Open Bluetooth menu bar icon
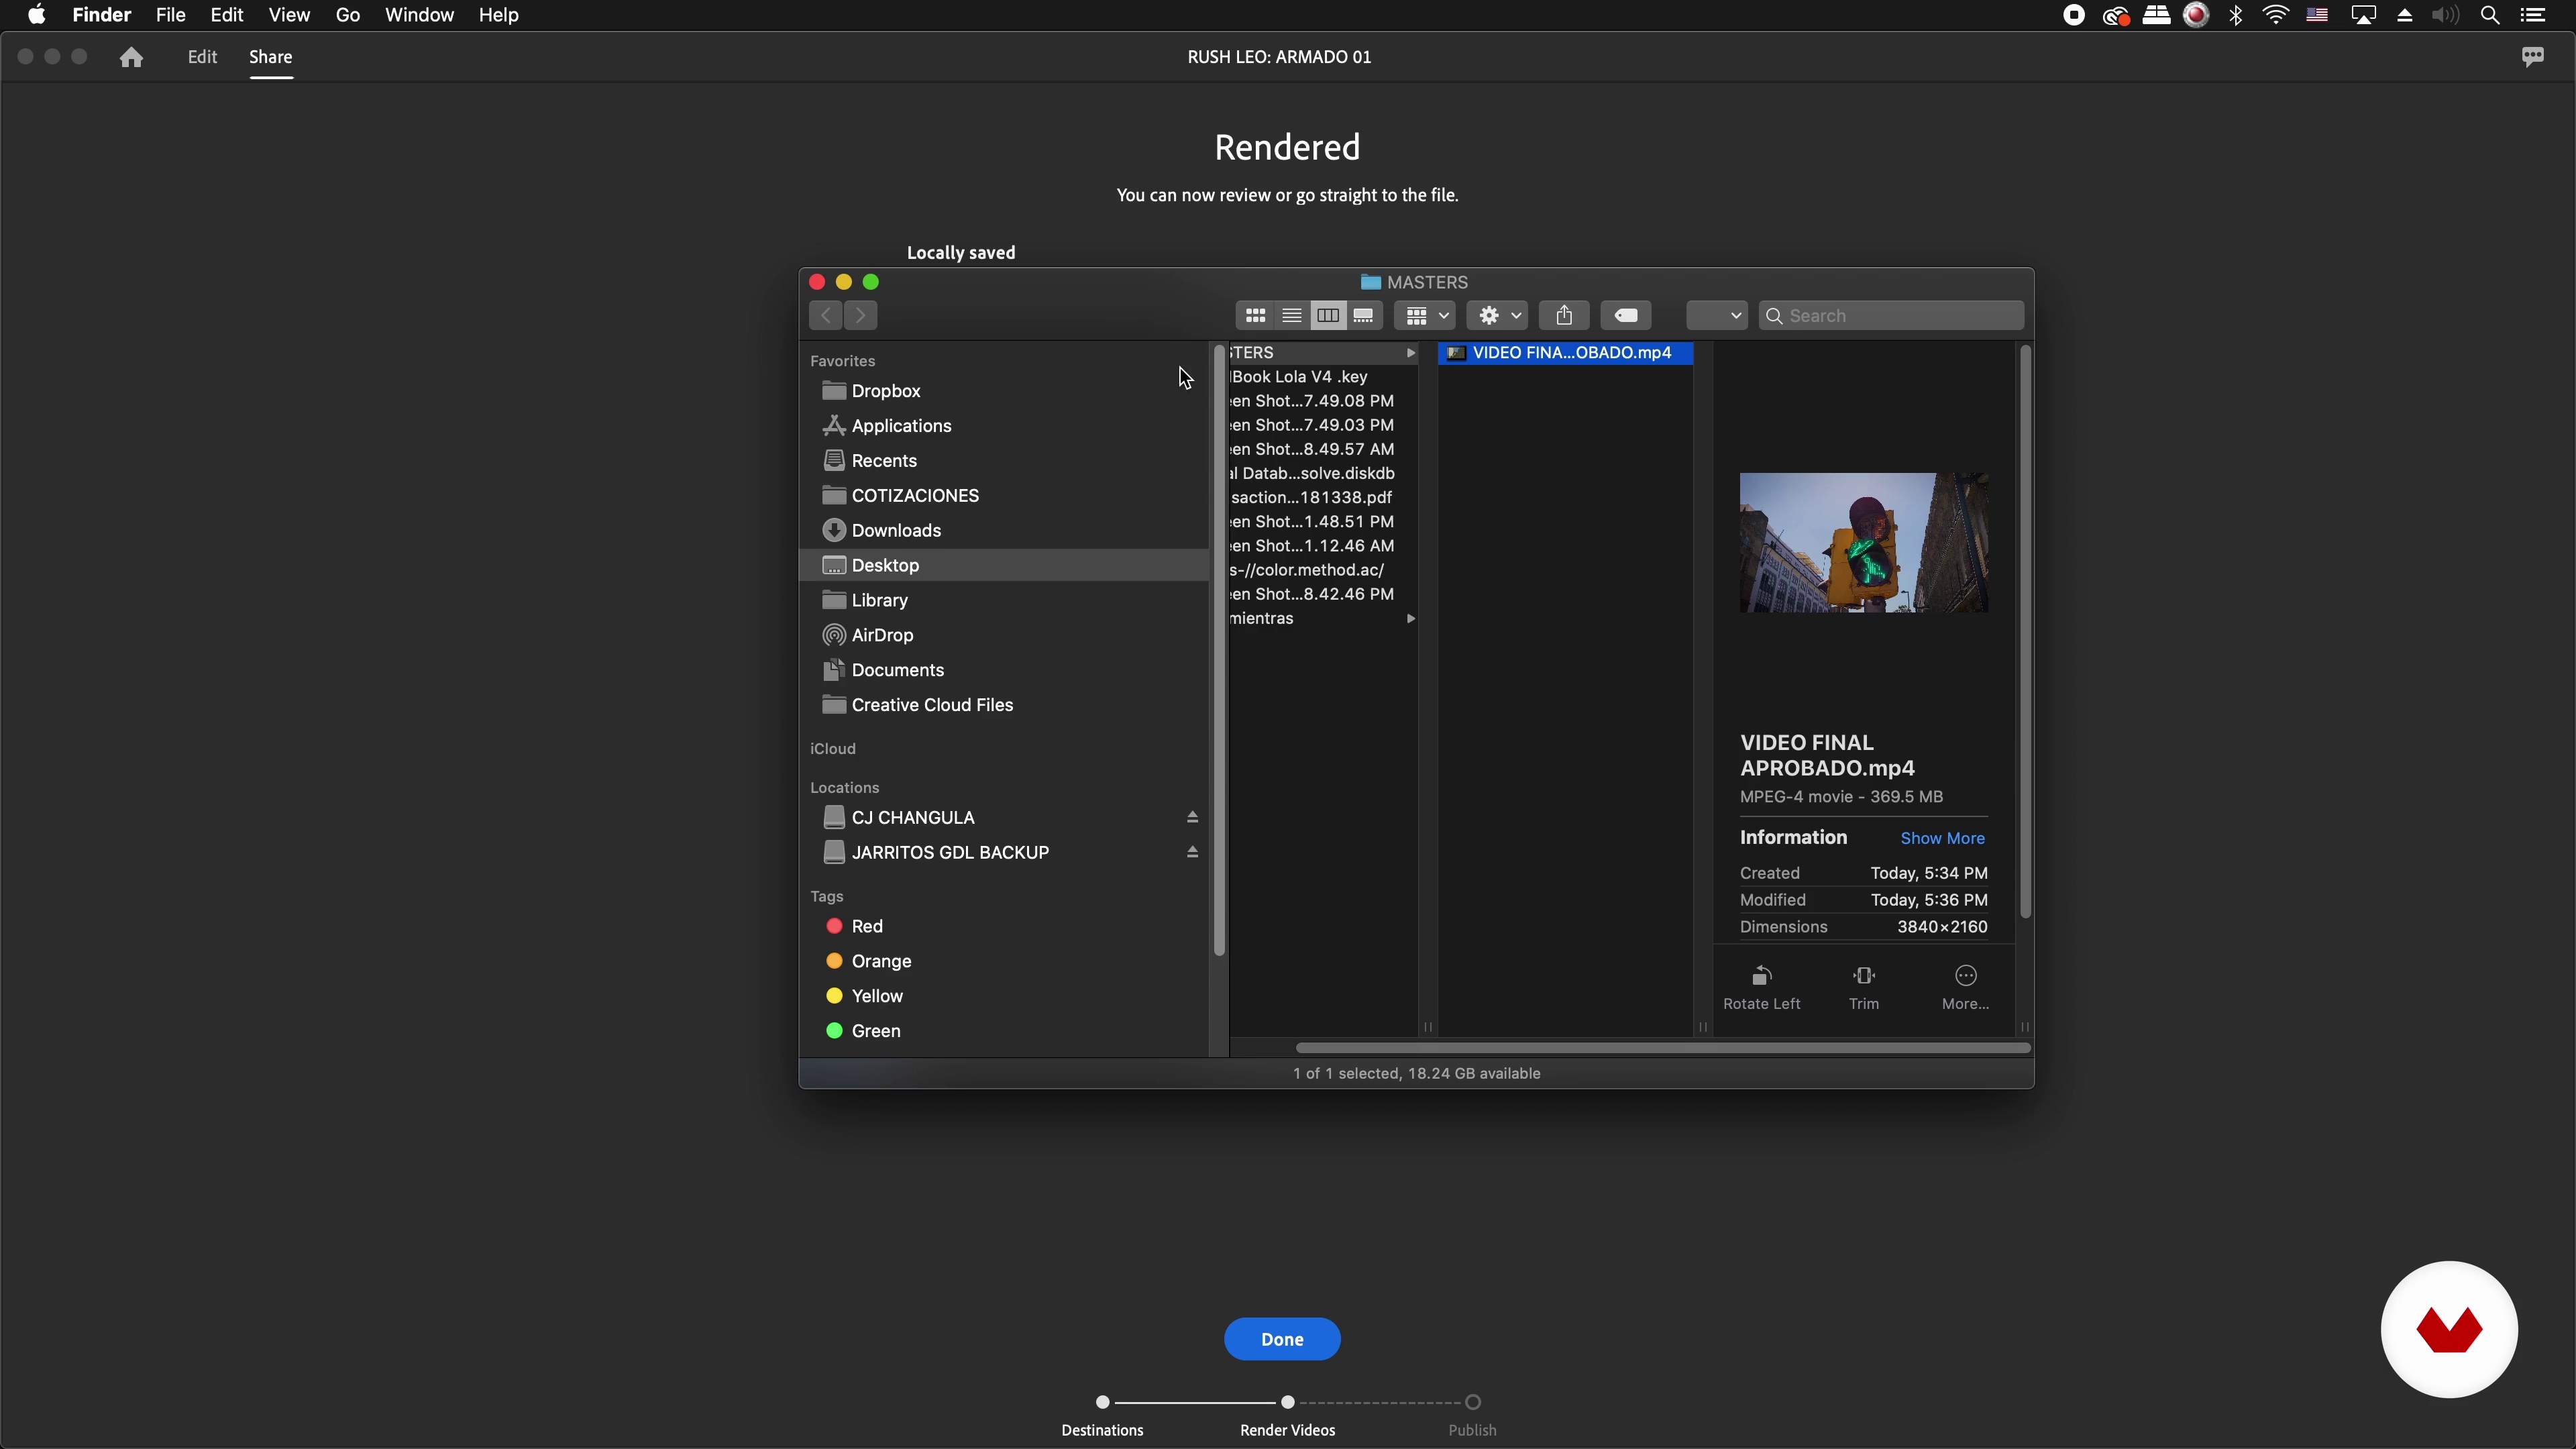 click(2236, 15)
